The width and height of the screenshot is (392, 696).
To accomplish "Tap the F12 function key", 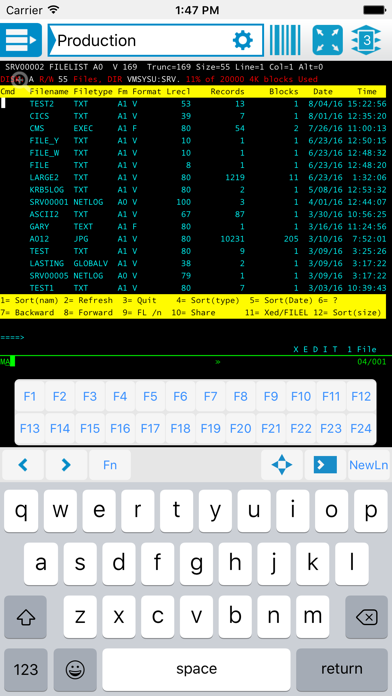I will click(361, 396).
